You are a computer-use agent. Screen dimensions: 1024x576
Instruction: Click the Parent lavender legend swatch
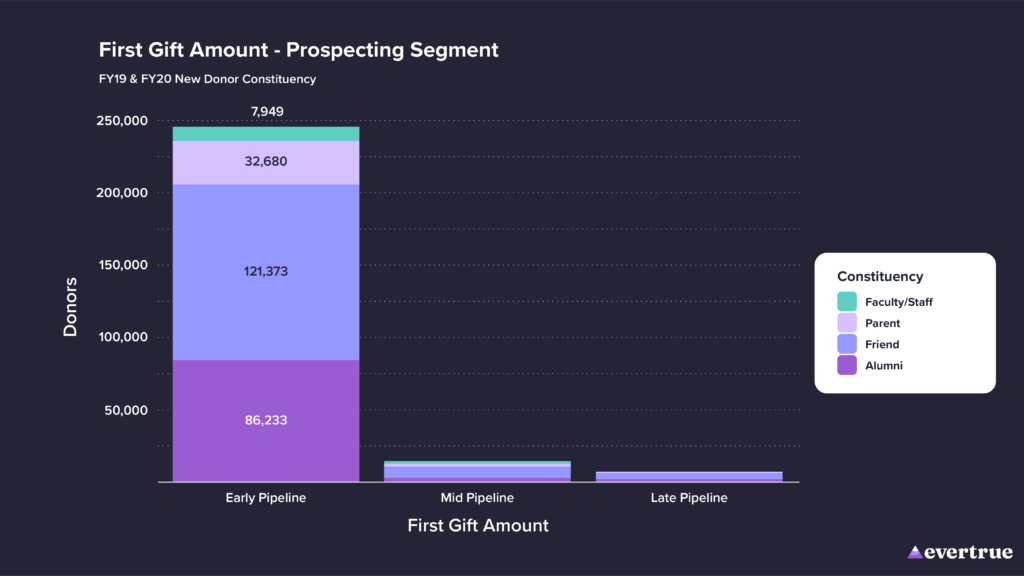click(847, 323)
